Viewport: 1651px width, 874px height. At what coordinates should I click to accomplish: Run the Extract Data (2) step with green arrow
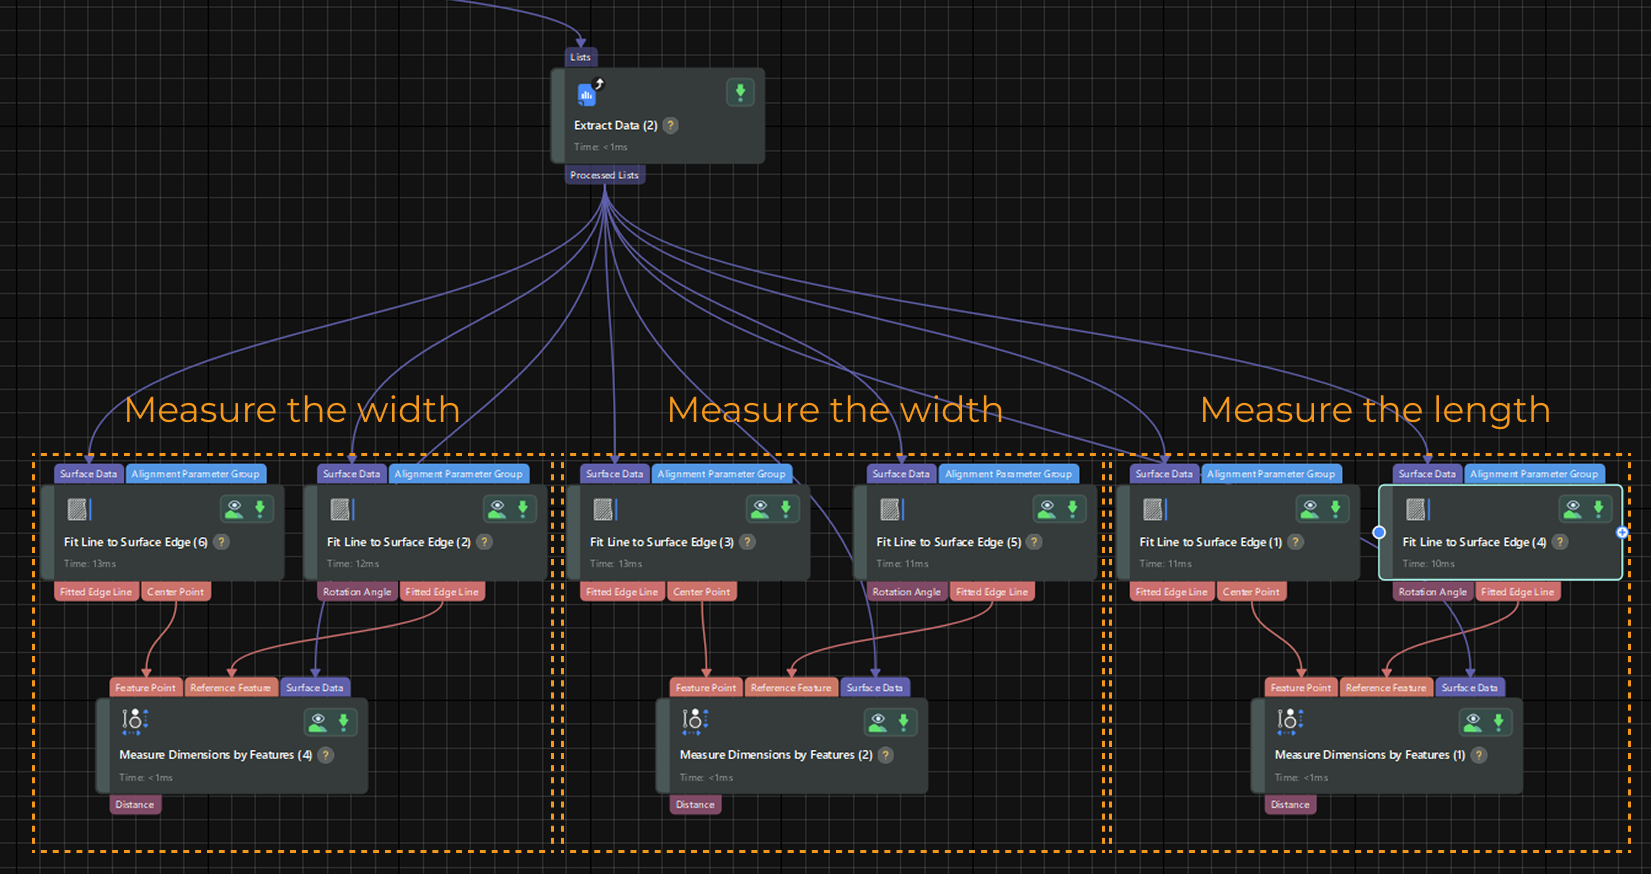(740, 93)
